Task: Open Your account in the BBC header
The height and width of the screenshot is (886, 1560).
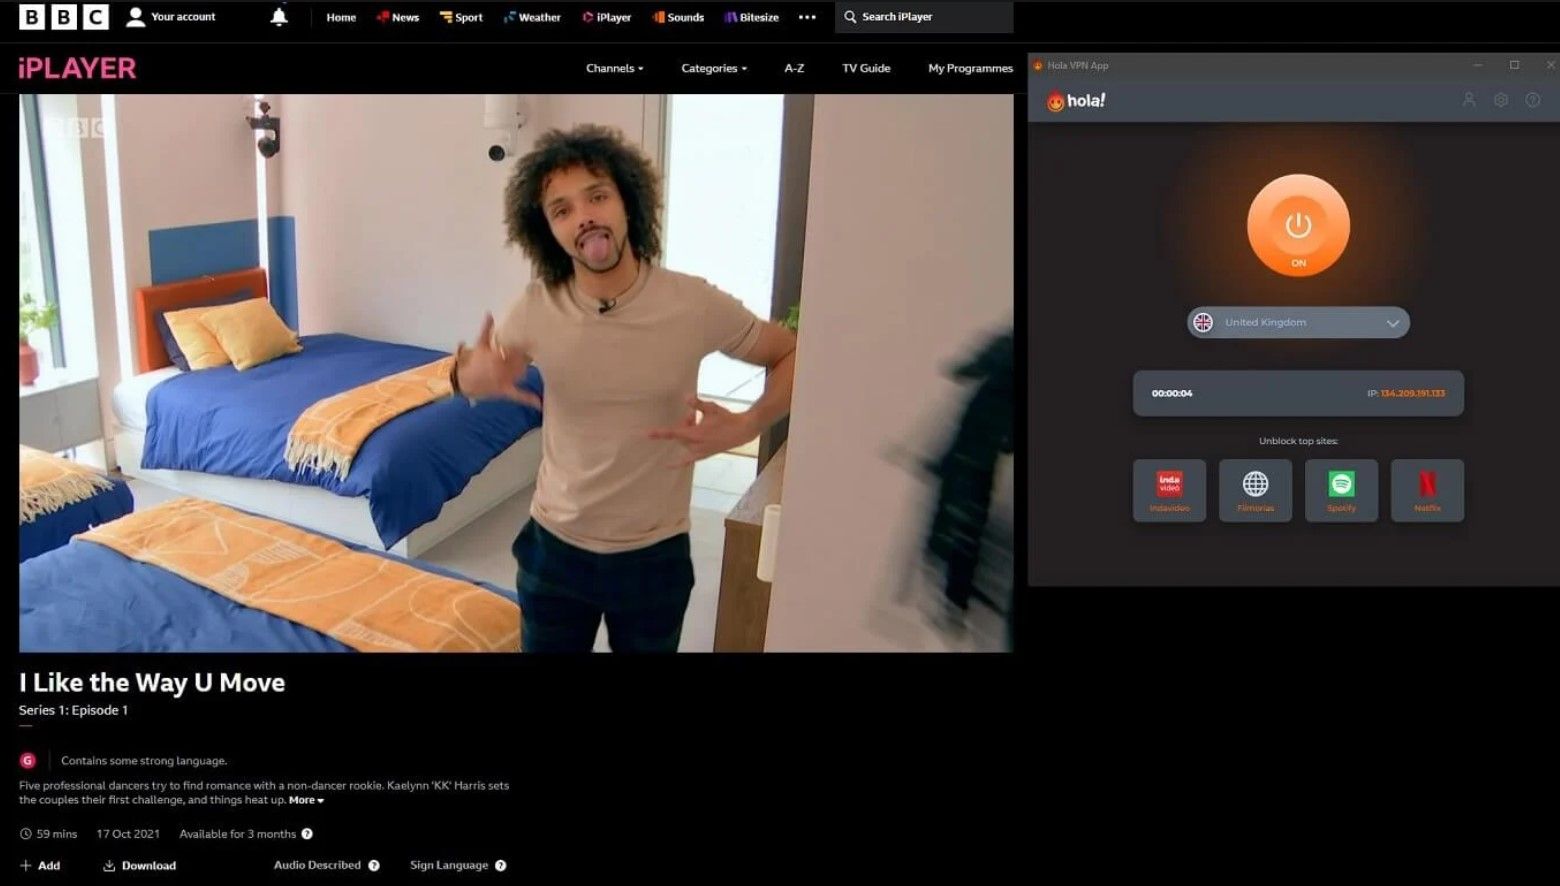Action: click(x=171, y=17)
